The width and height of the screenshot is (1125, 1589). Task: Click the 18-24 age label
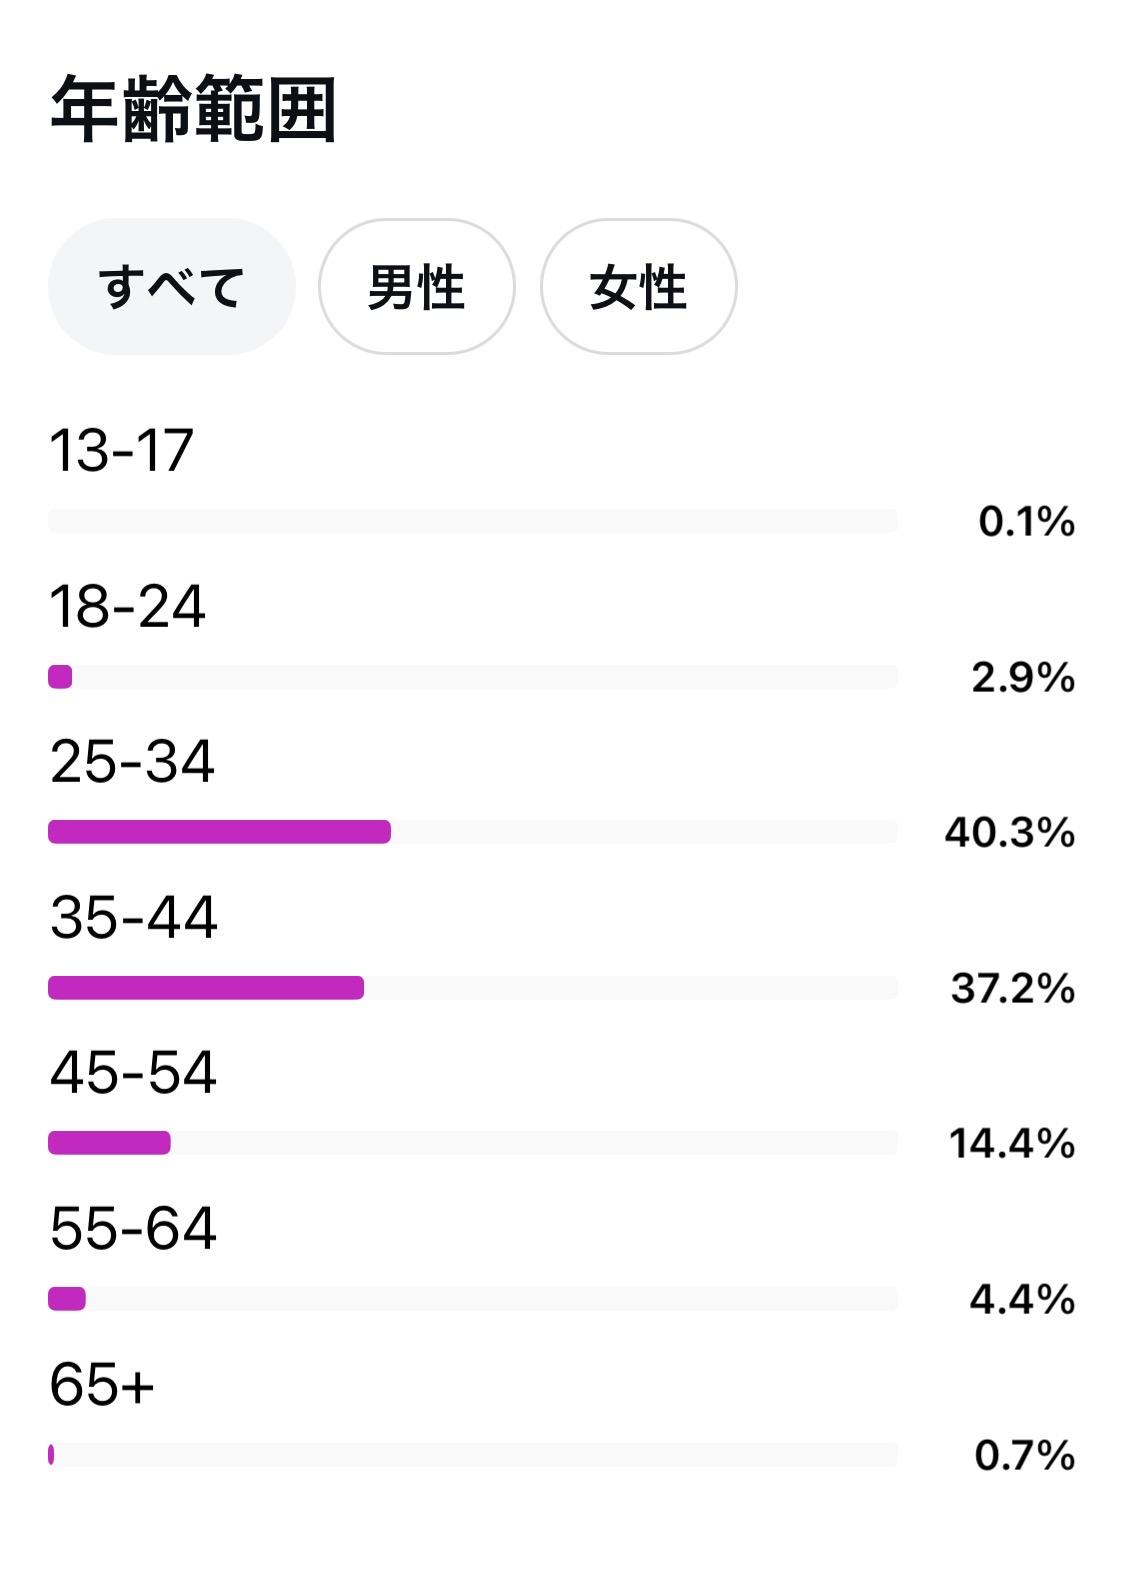click(x=127, y=606)
